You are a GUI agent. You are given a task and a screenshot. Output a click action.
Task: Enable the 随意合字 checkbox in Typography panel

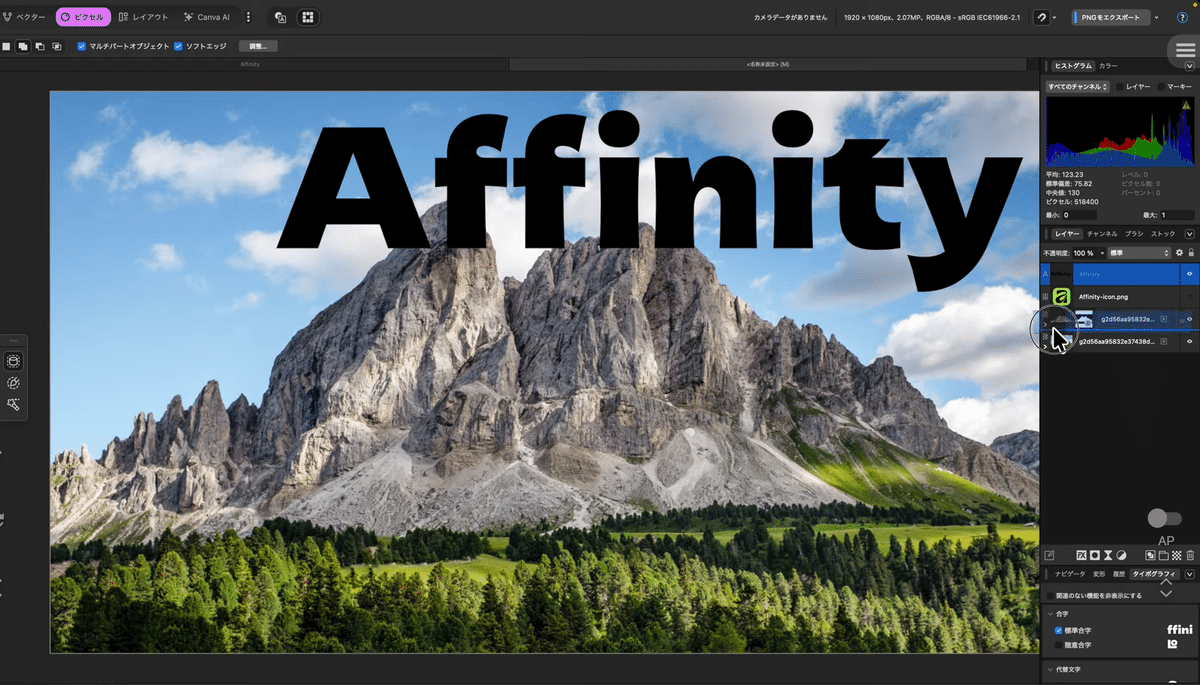pyautogui.click(x=1058, y=644)
